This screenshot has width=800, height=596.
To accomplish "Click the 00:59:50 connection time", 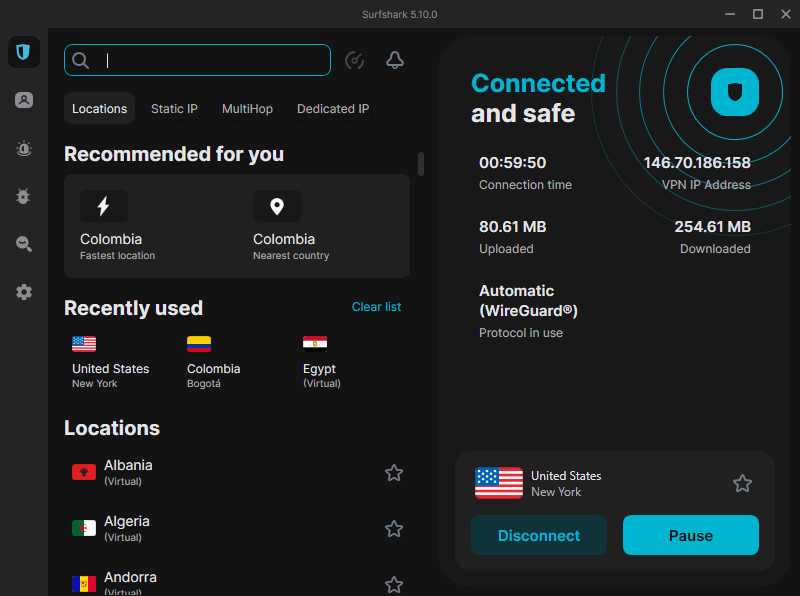I will 512,163.
